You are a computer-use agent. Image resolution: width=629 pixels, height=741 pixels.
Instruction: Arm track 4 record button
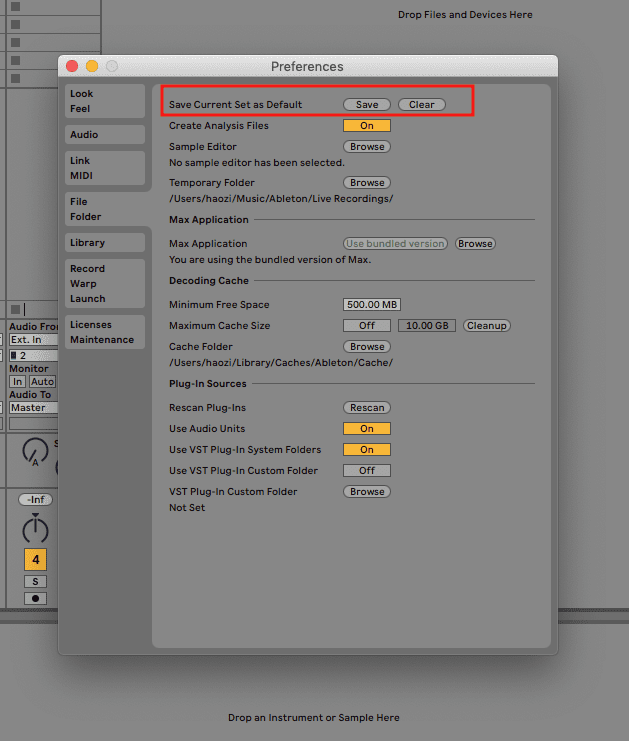(x=35, y=598)
